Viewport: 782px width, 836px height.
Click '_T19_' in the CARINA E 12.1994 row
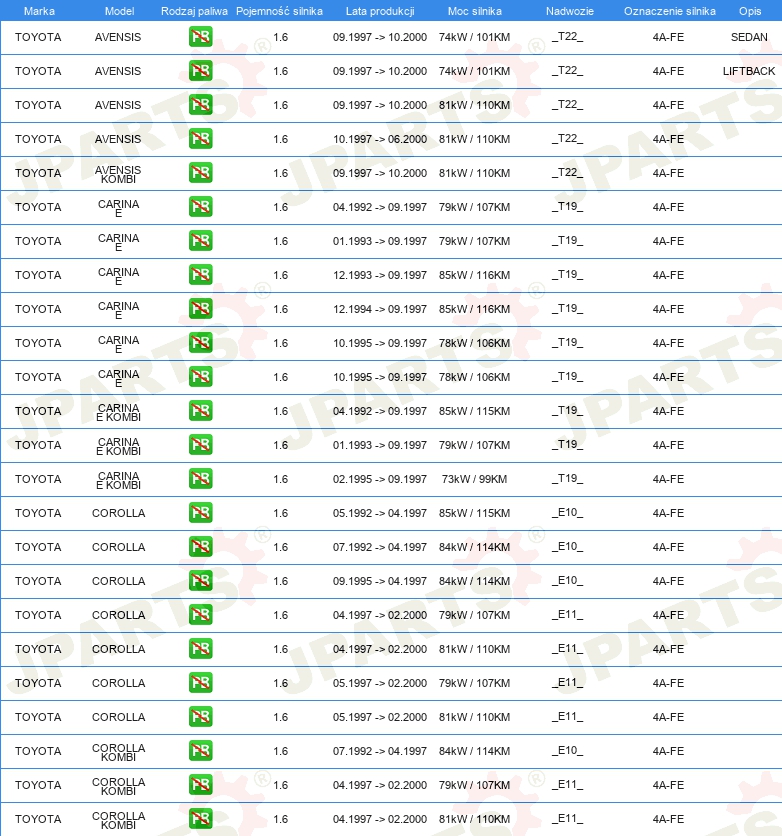tap(567, 309)
